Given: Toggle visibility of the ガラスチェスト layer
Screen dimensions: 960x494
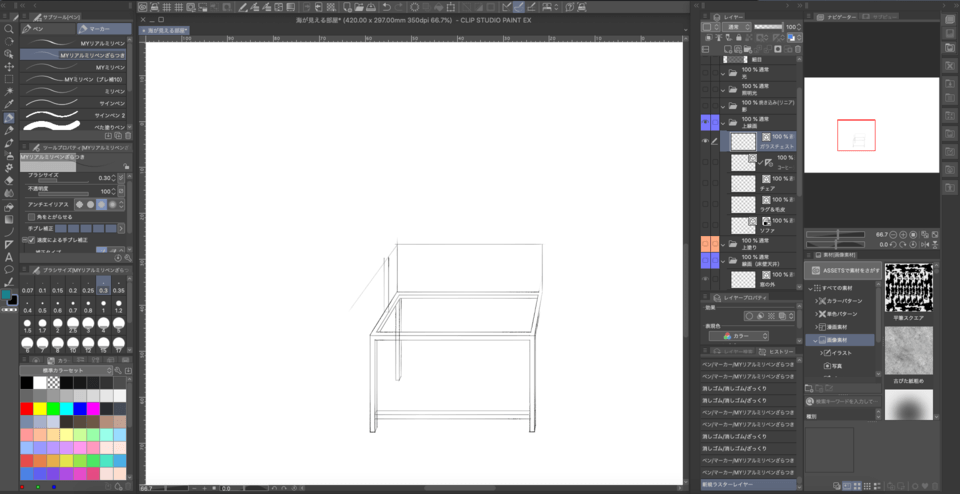Looking at the screenshot, I should tap(706, 142).
